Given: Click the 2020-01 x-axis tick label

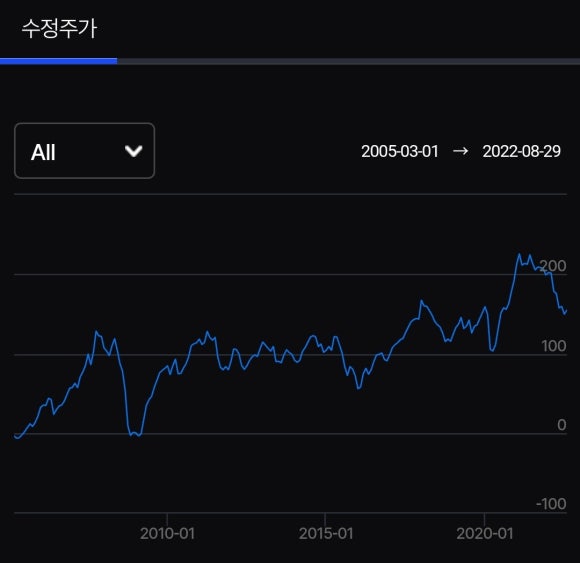Looking at the screenshot, I should [485, 533].
